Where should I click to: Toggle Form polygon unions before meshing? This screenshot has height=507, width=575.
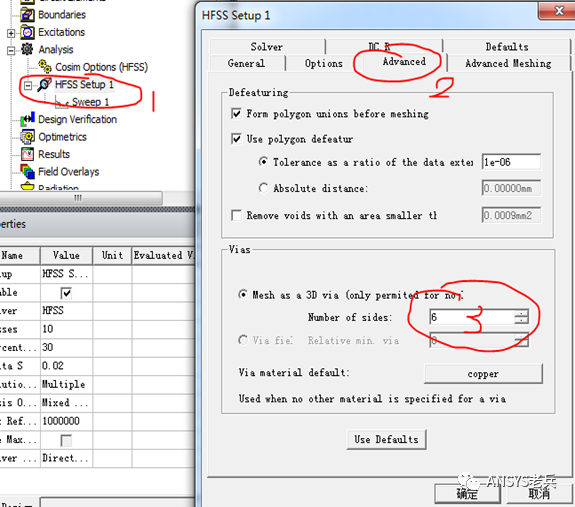(x=237, y=114)
